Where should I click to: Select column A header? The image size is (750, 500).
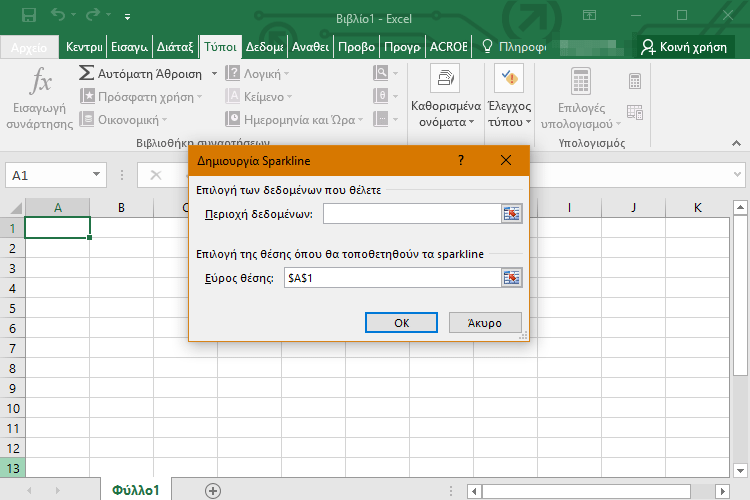(57, 208)
